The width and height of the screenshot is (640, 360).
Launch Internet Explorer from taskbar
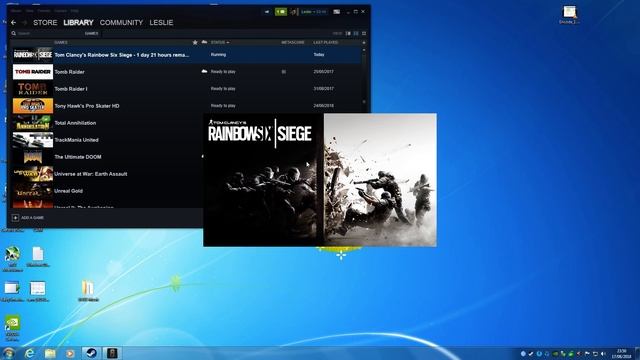[30, 353]
